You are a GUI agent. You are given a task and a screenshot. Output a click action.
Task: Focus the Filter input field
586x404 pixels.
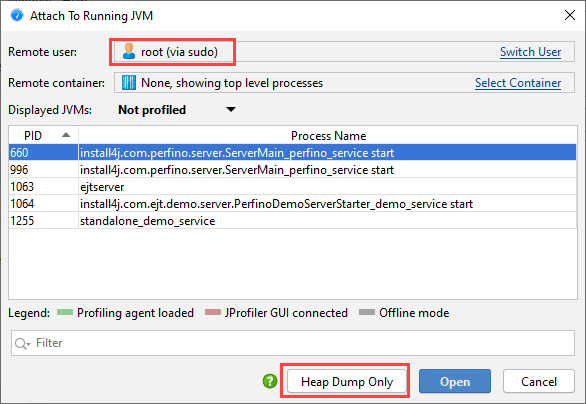[293, 343]
